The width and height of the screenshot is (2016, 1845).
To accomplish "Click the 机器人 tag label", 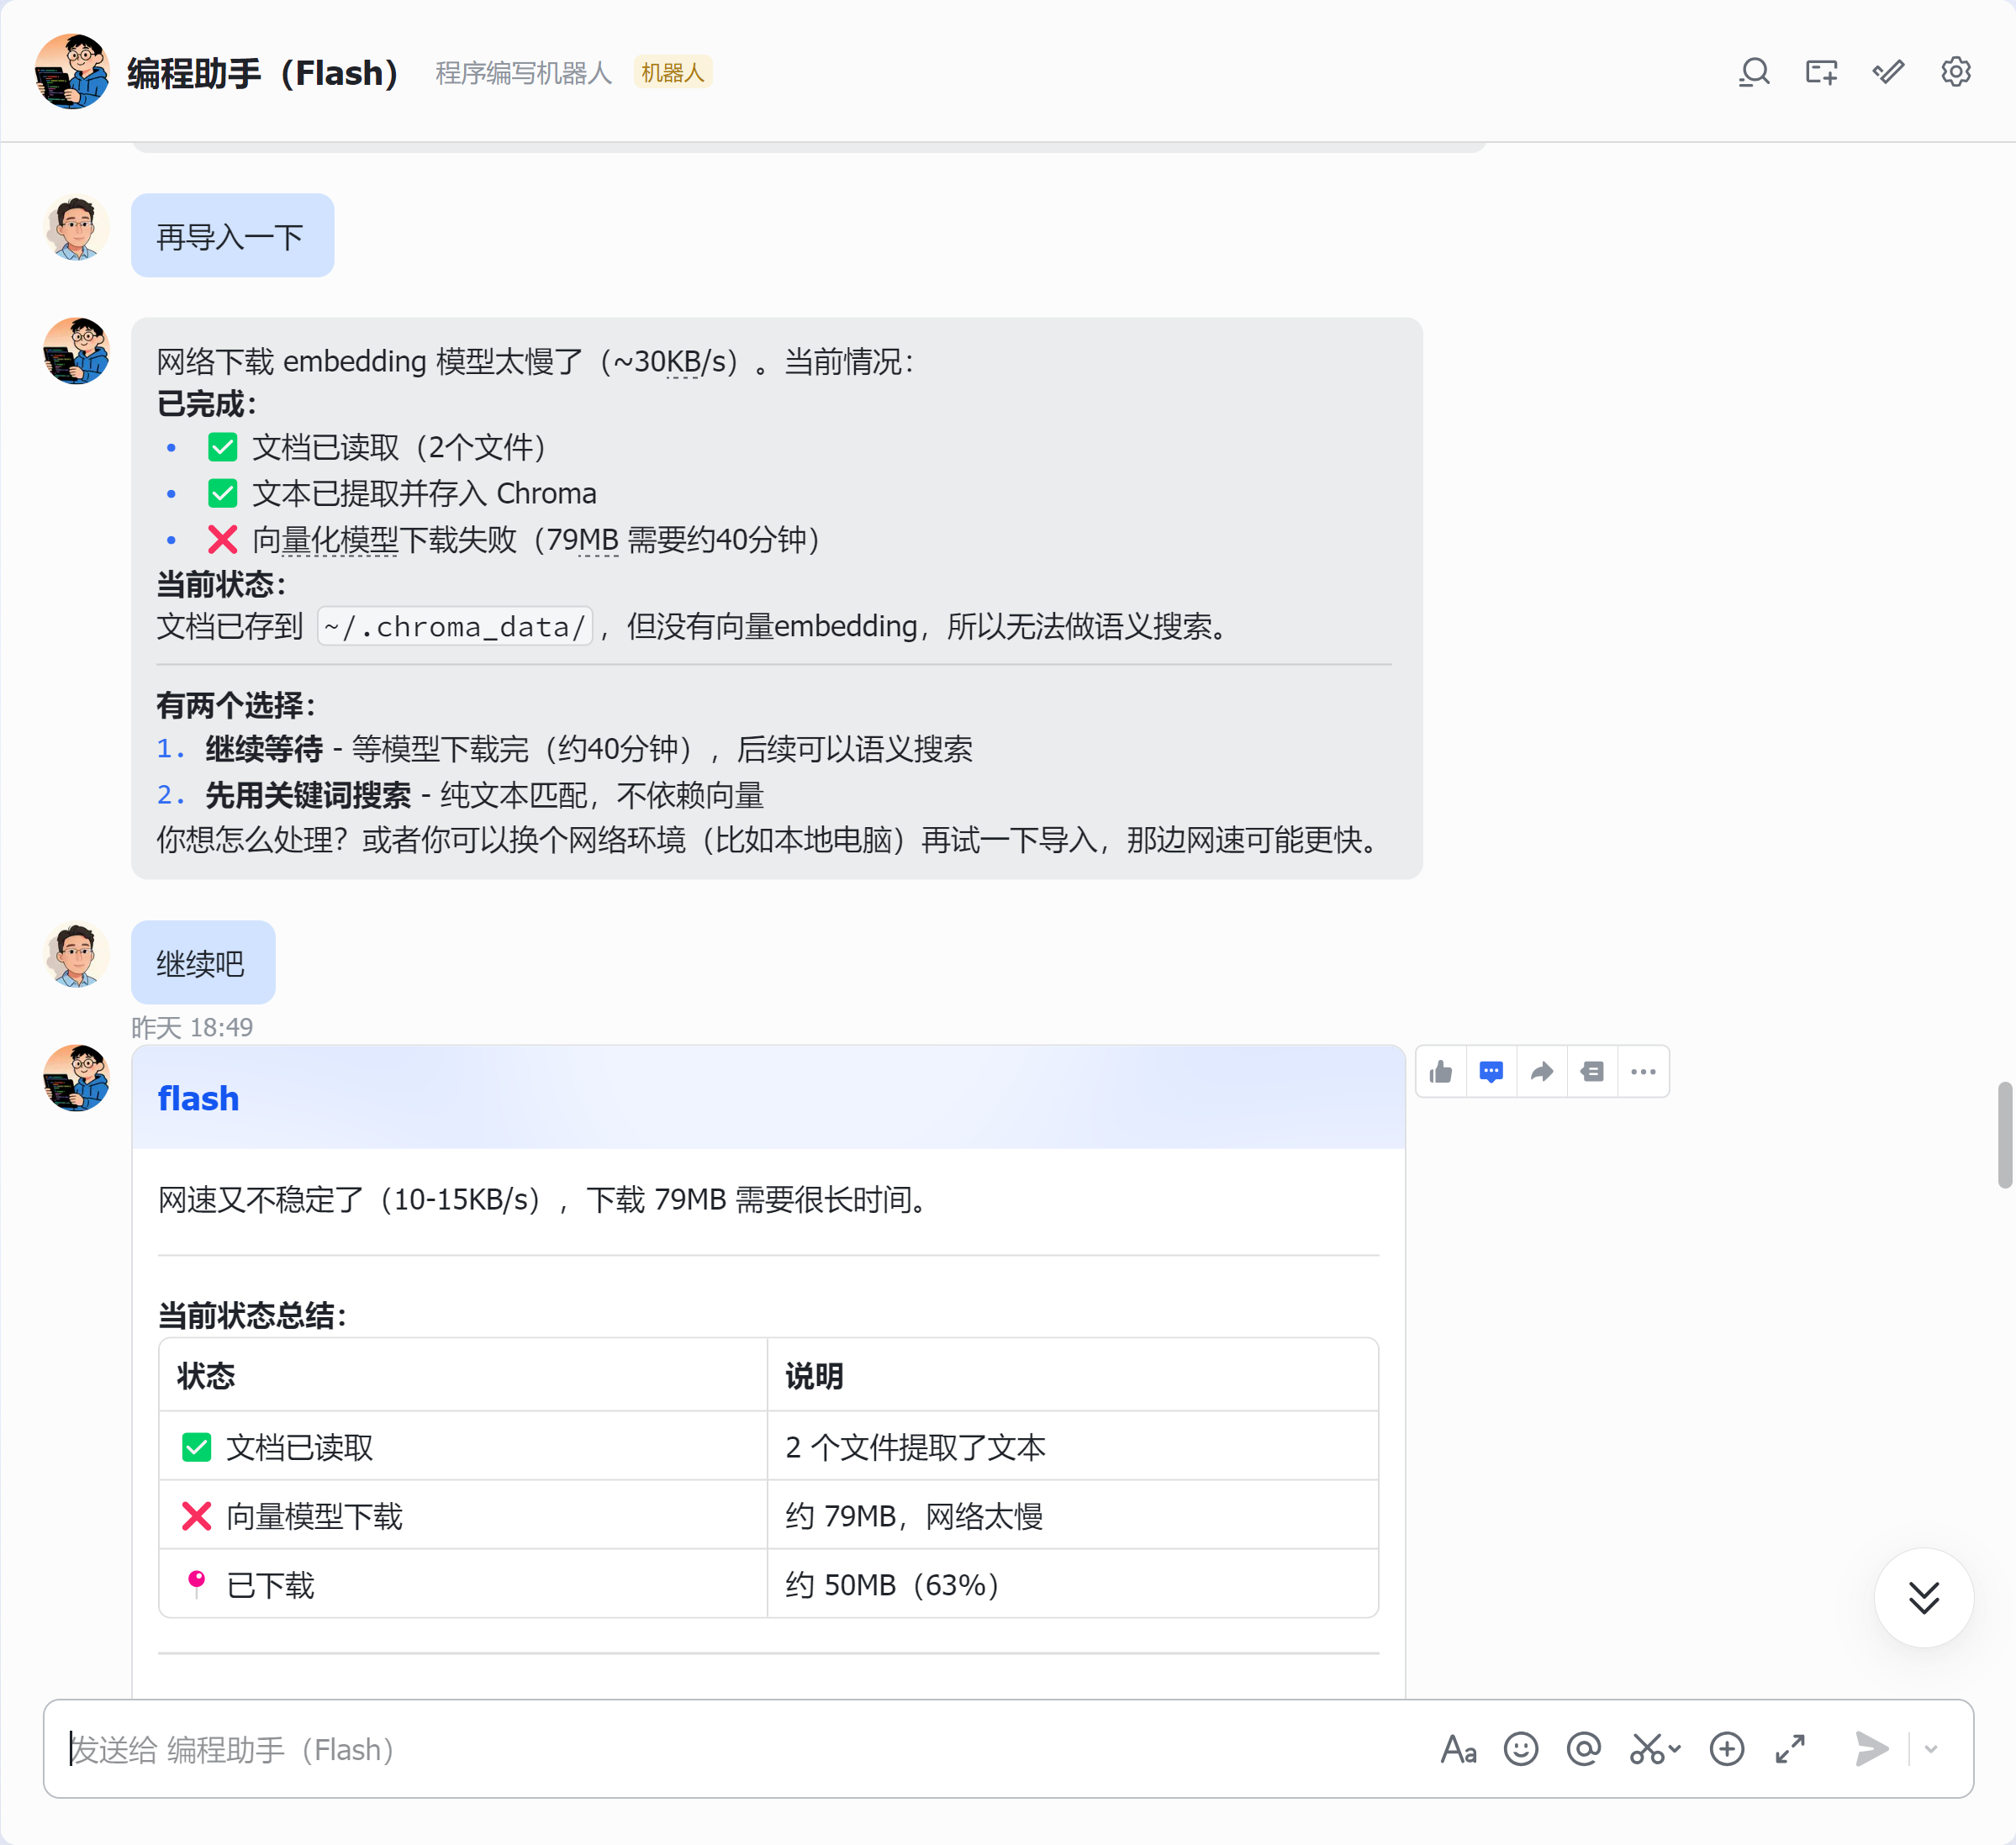I will pos(672,72).
